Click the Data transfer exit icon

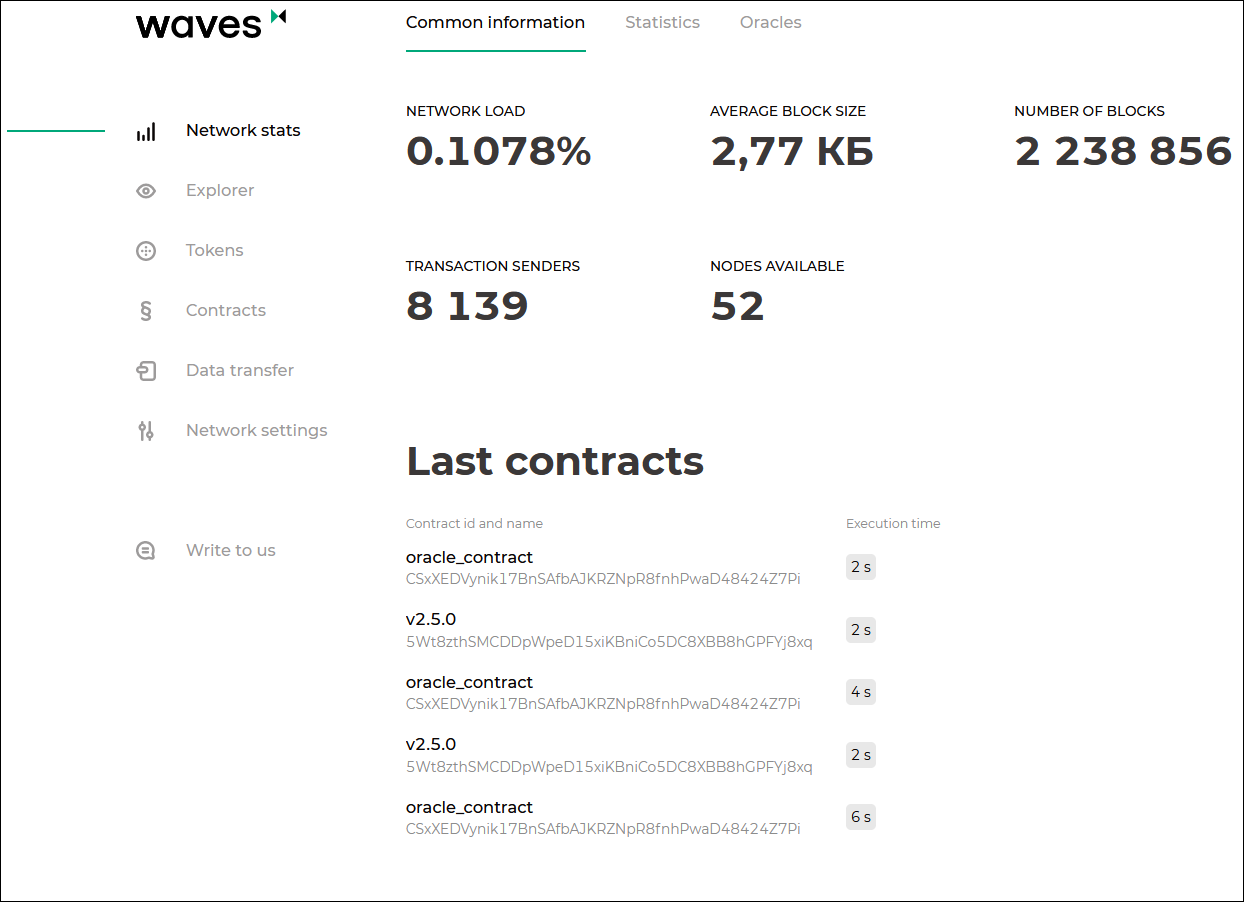click(146, 370)
